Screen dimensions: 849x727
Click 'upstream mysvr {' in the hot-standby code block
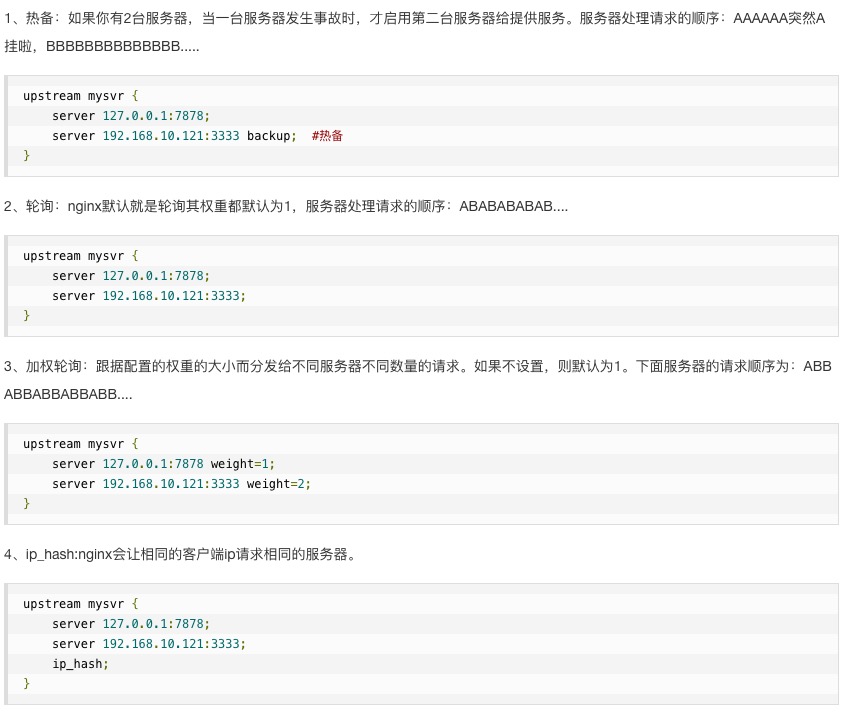pyautogui.click(x=80, y=96)
